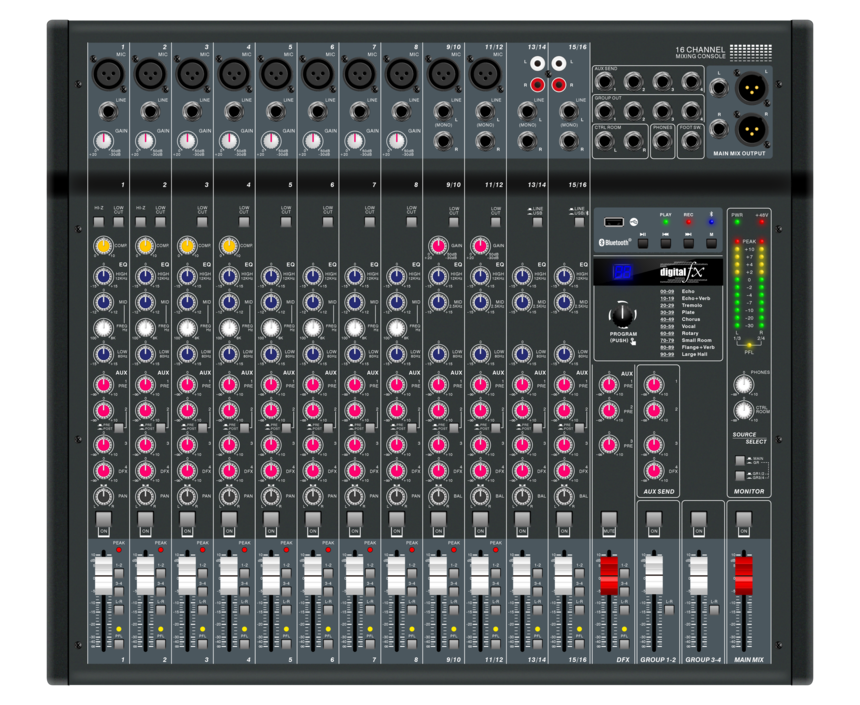Click CTRL ROOM L output jack

coord(604,142)
